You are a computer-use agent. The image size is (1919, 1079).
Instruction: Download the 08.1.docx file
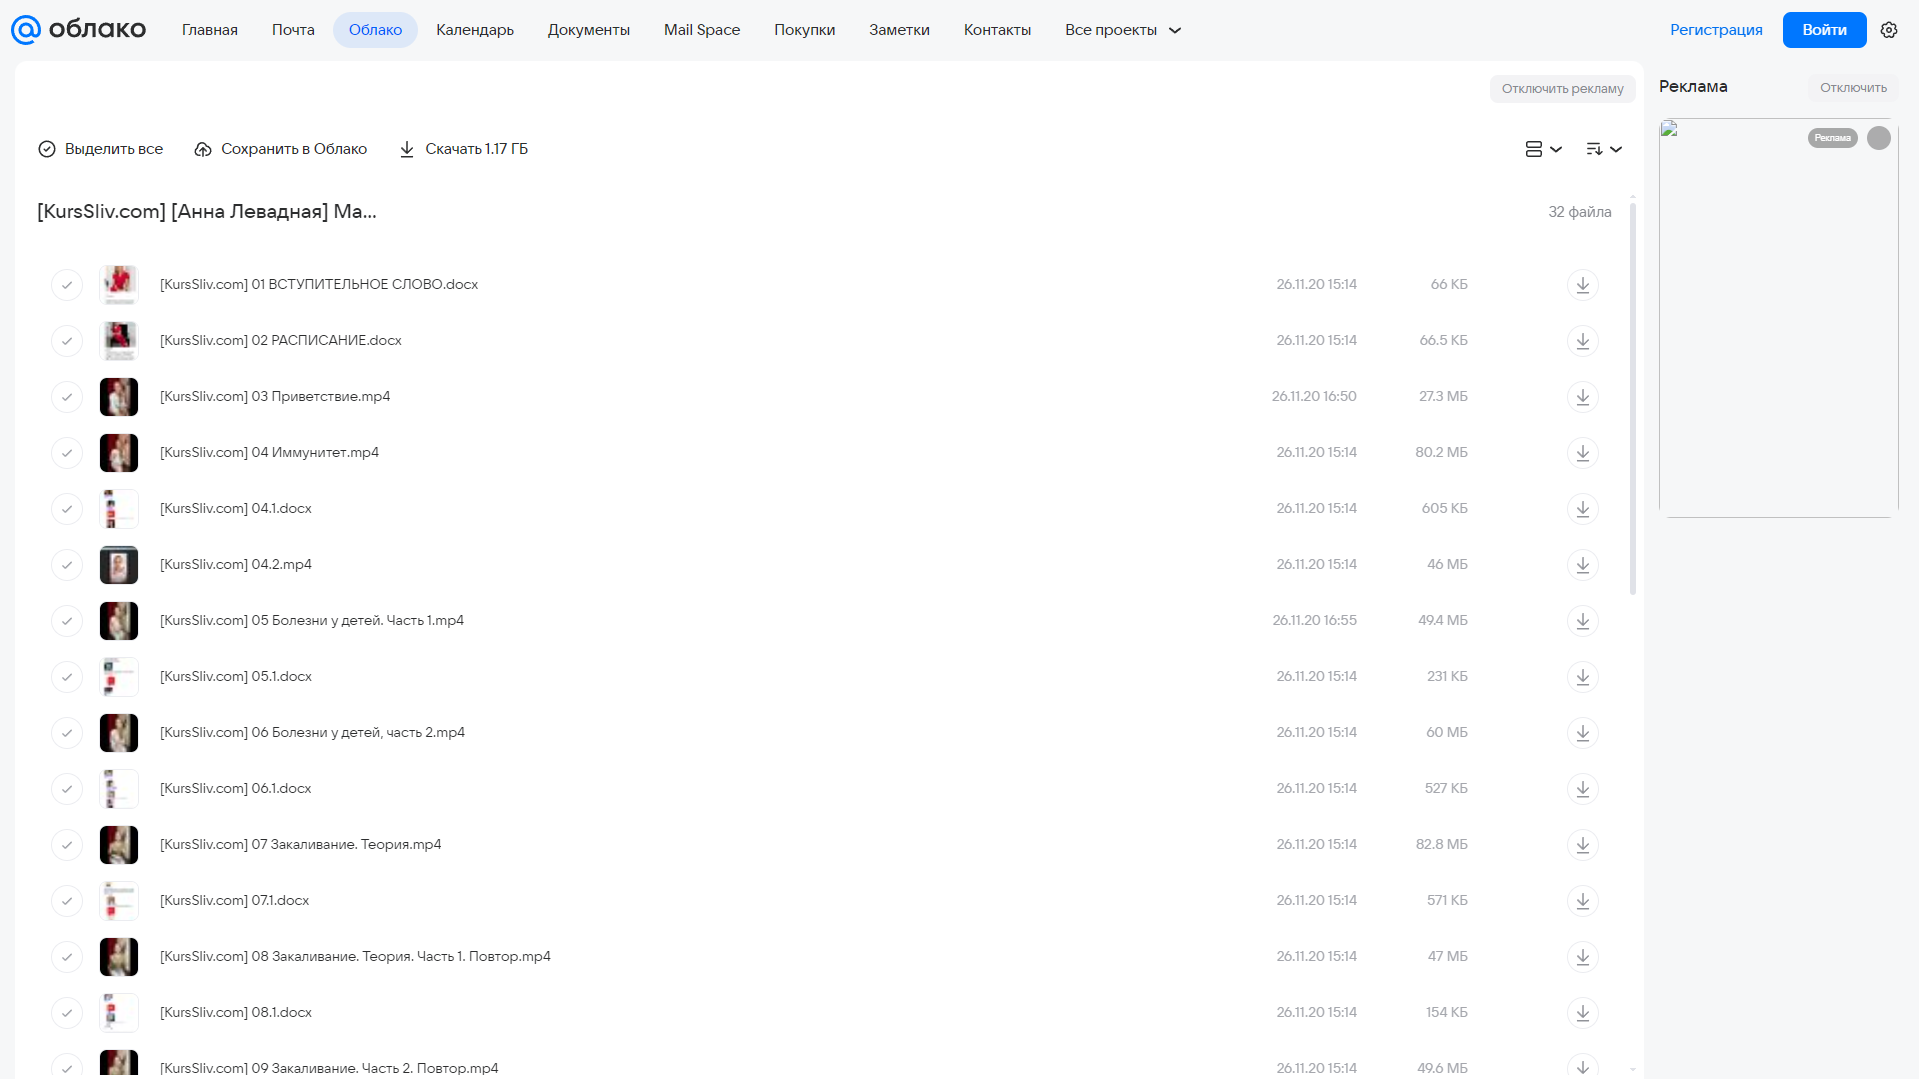[x=1582, y=1013]
